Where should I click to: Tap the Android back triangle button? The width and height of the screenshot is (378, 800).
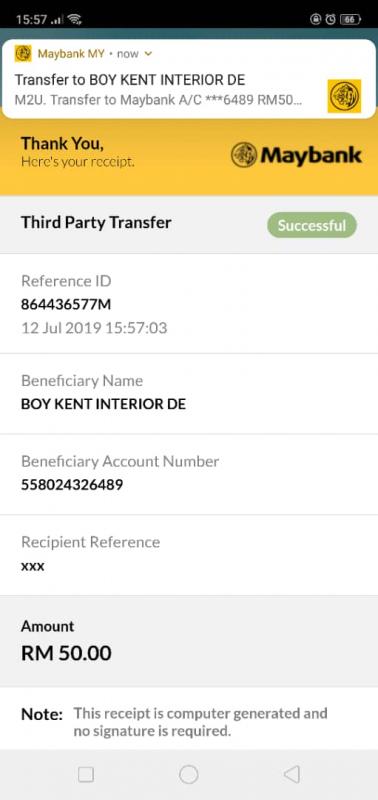click(291, 774)
